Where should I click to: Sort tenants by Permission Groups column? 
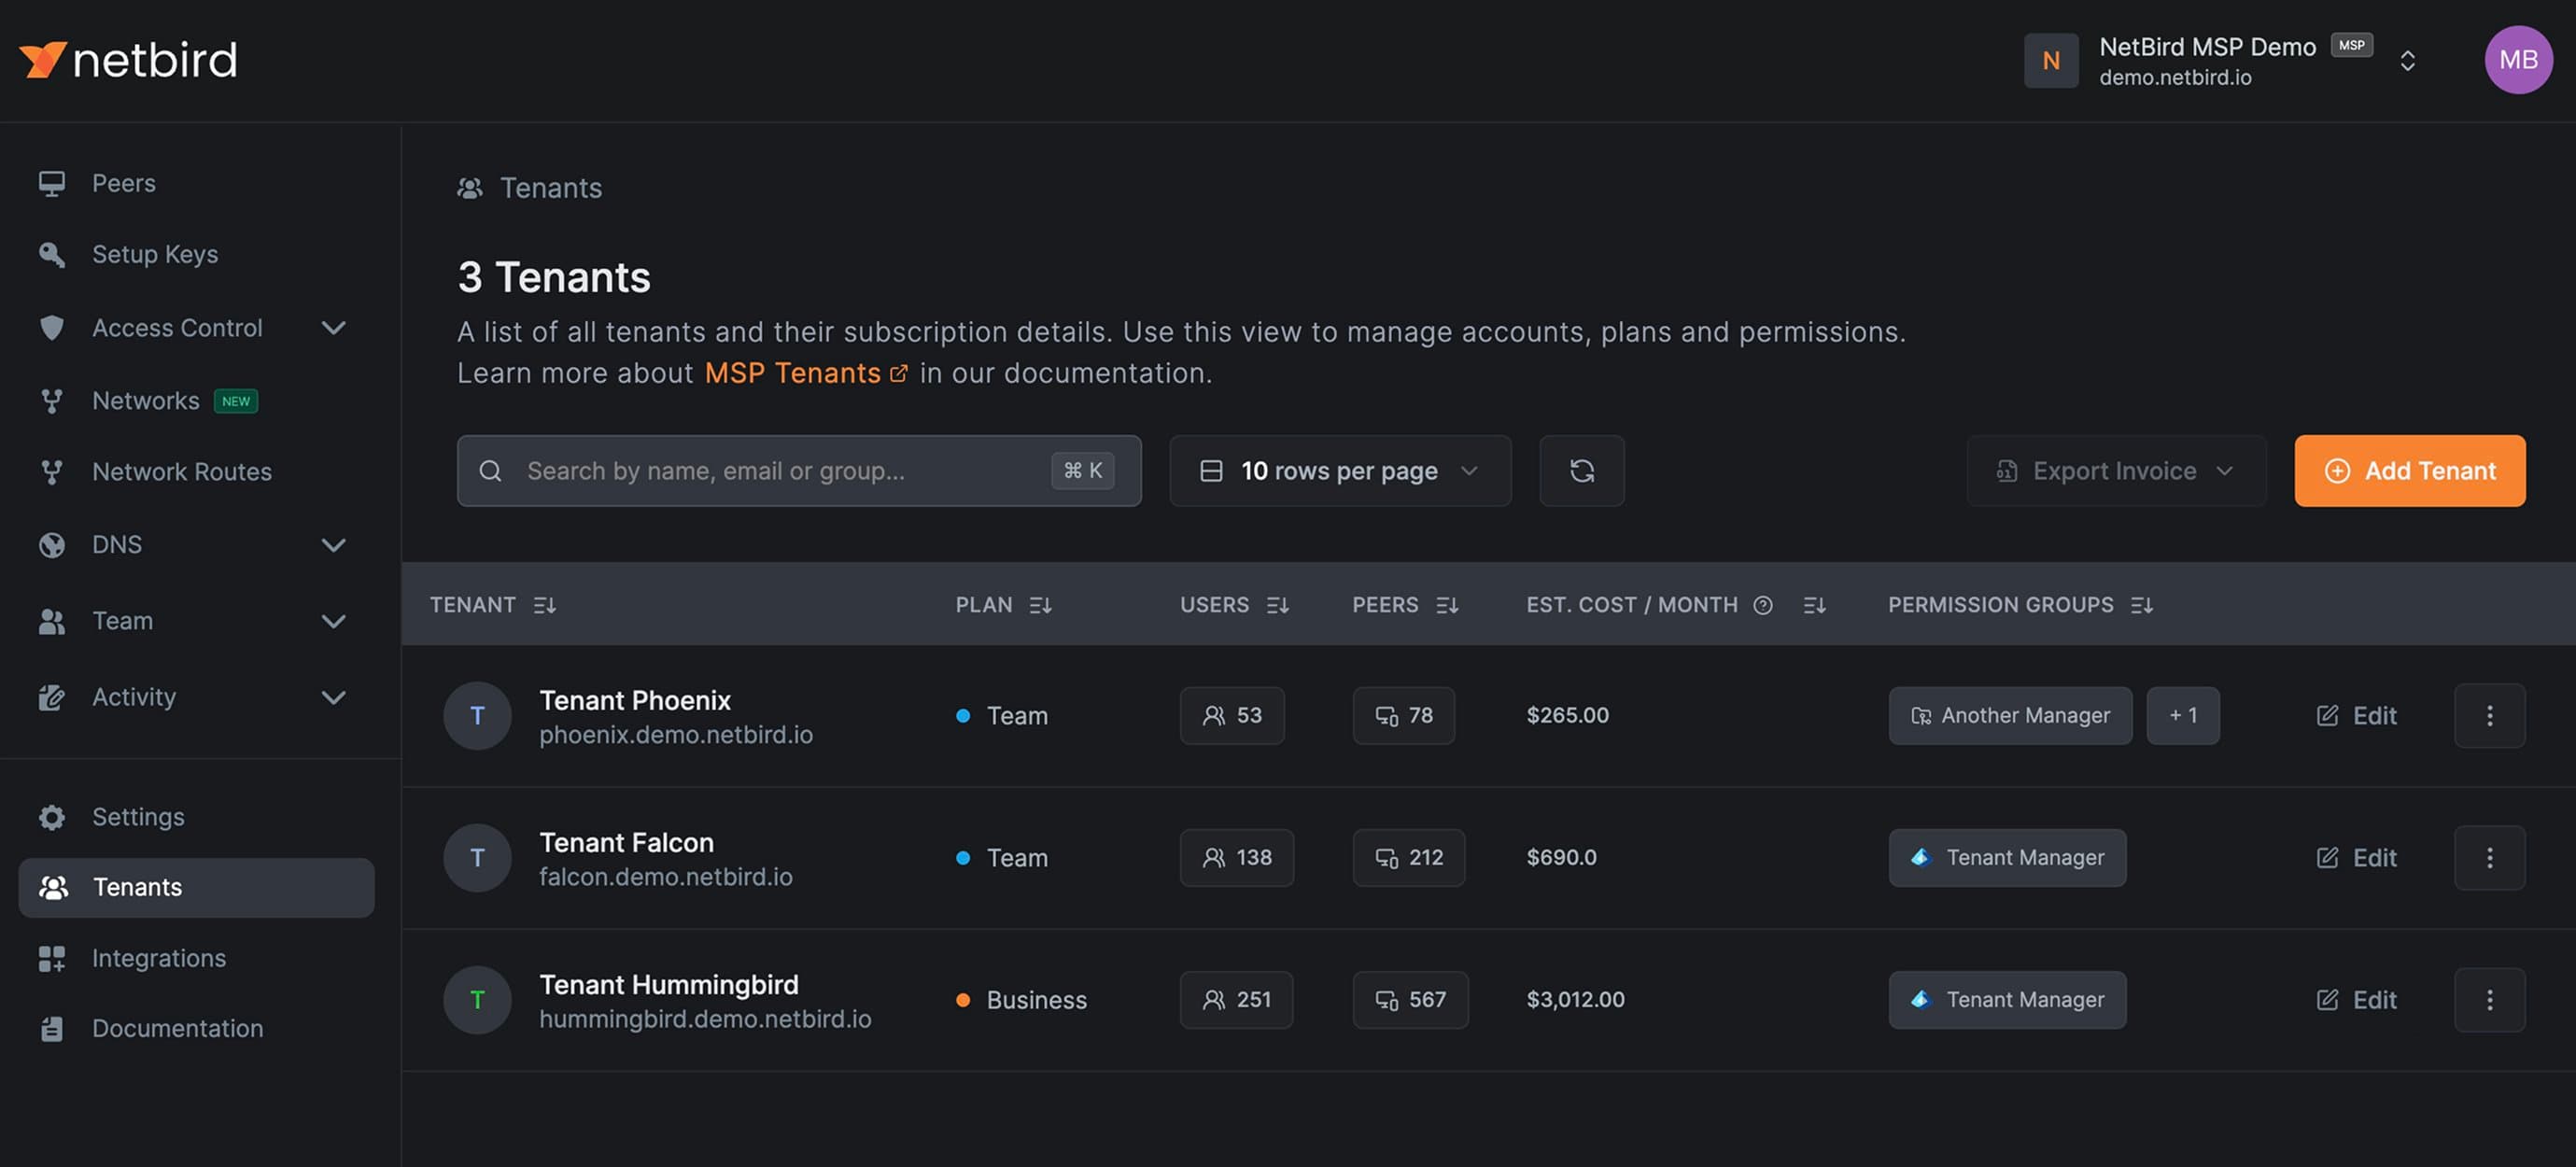click(2140, 605)
